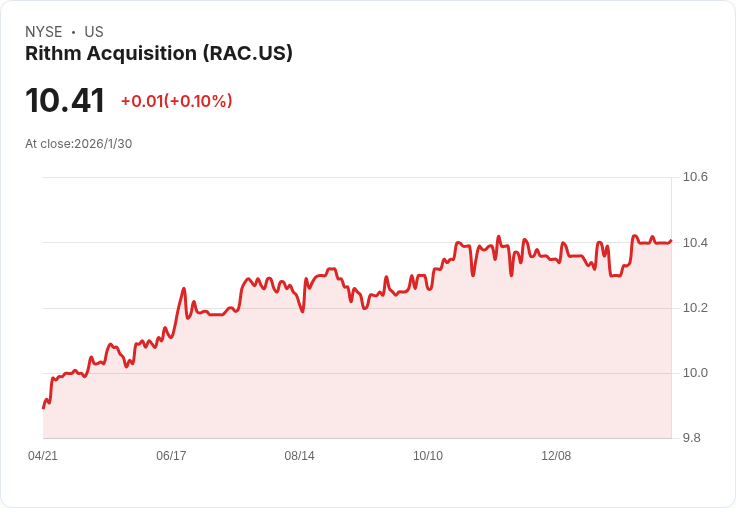The height and width of the screenshot is (508, 736).
Task: Click the 12/08 date label on x-axis
Action: pyautogui.click(x=556, y=455)
